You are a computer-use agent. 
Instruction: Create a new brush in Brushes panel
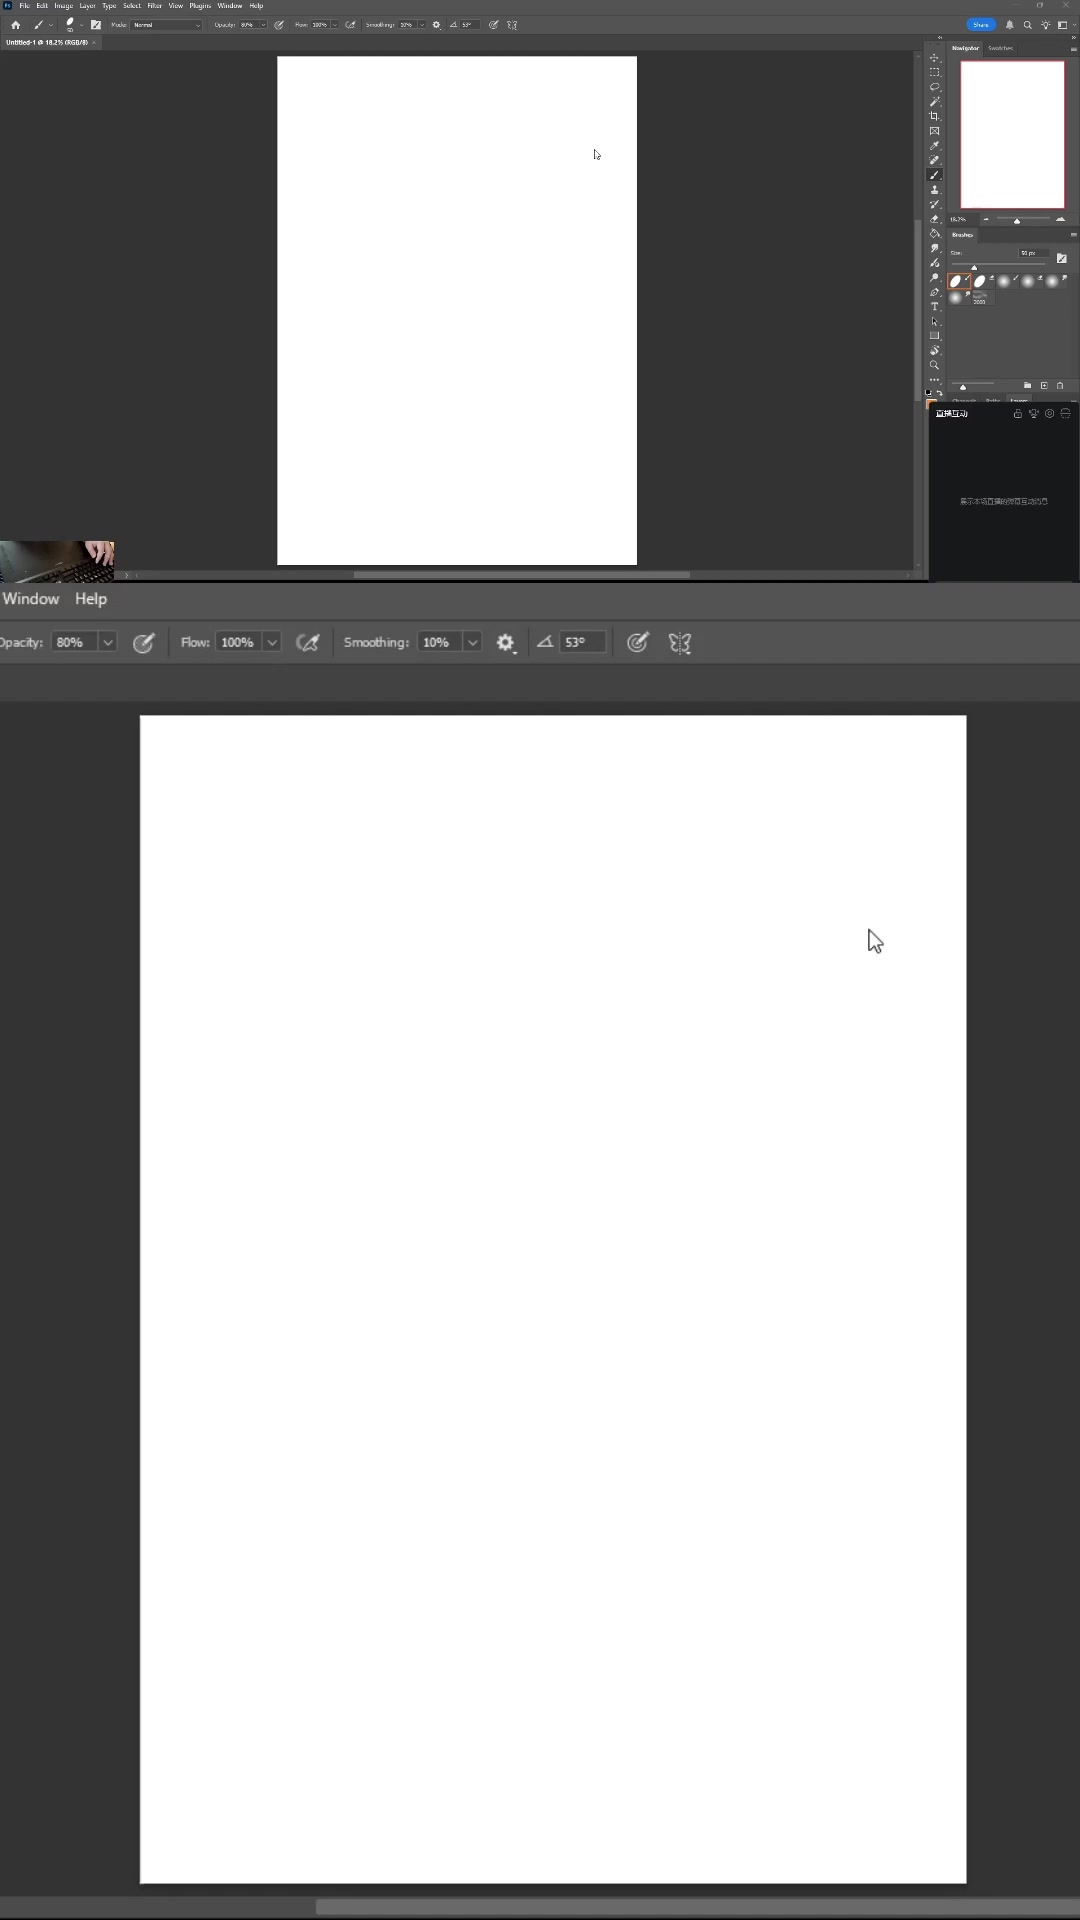[1044, 385]
